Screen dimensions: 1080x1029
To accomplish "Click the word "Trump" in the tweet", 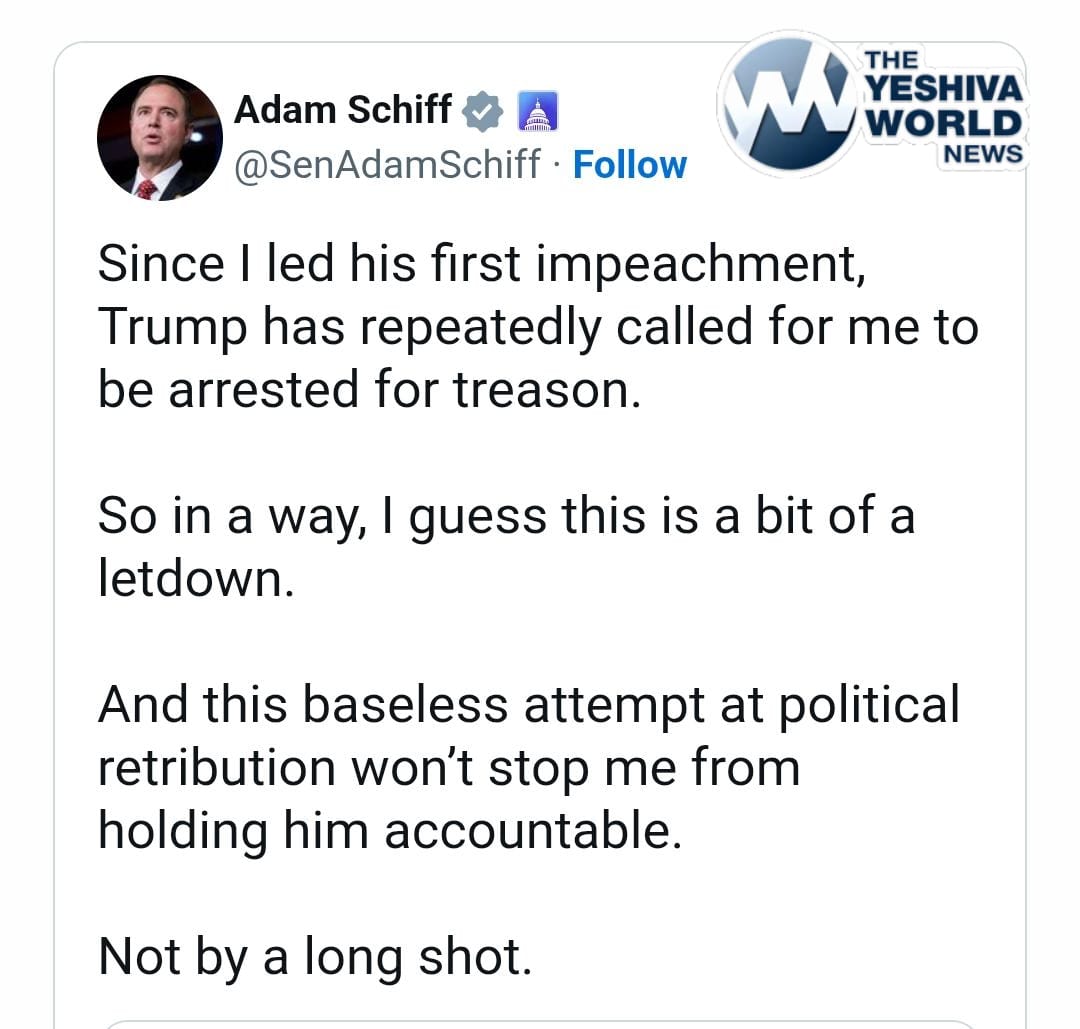I will click(x=171, y=326).
